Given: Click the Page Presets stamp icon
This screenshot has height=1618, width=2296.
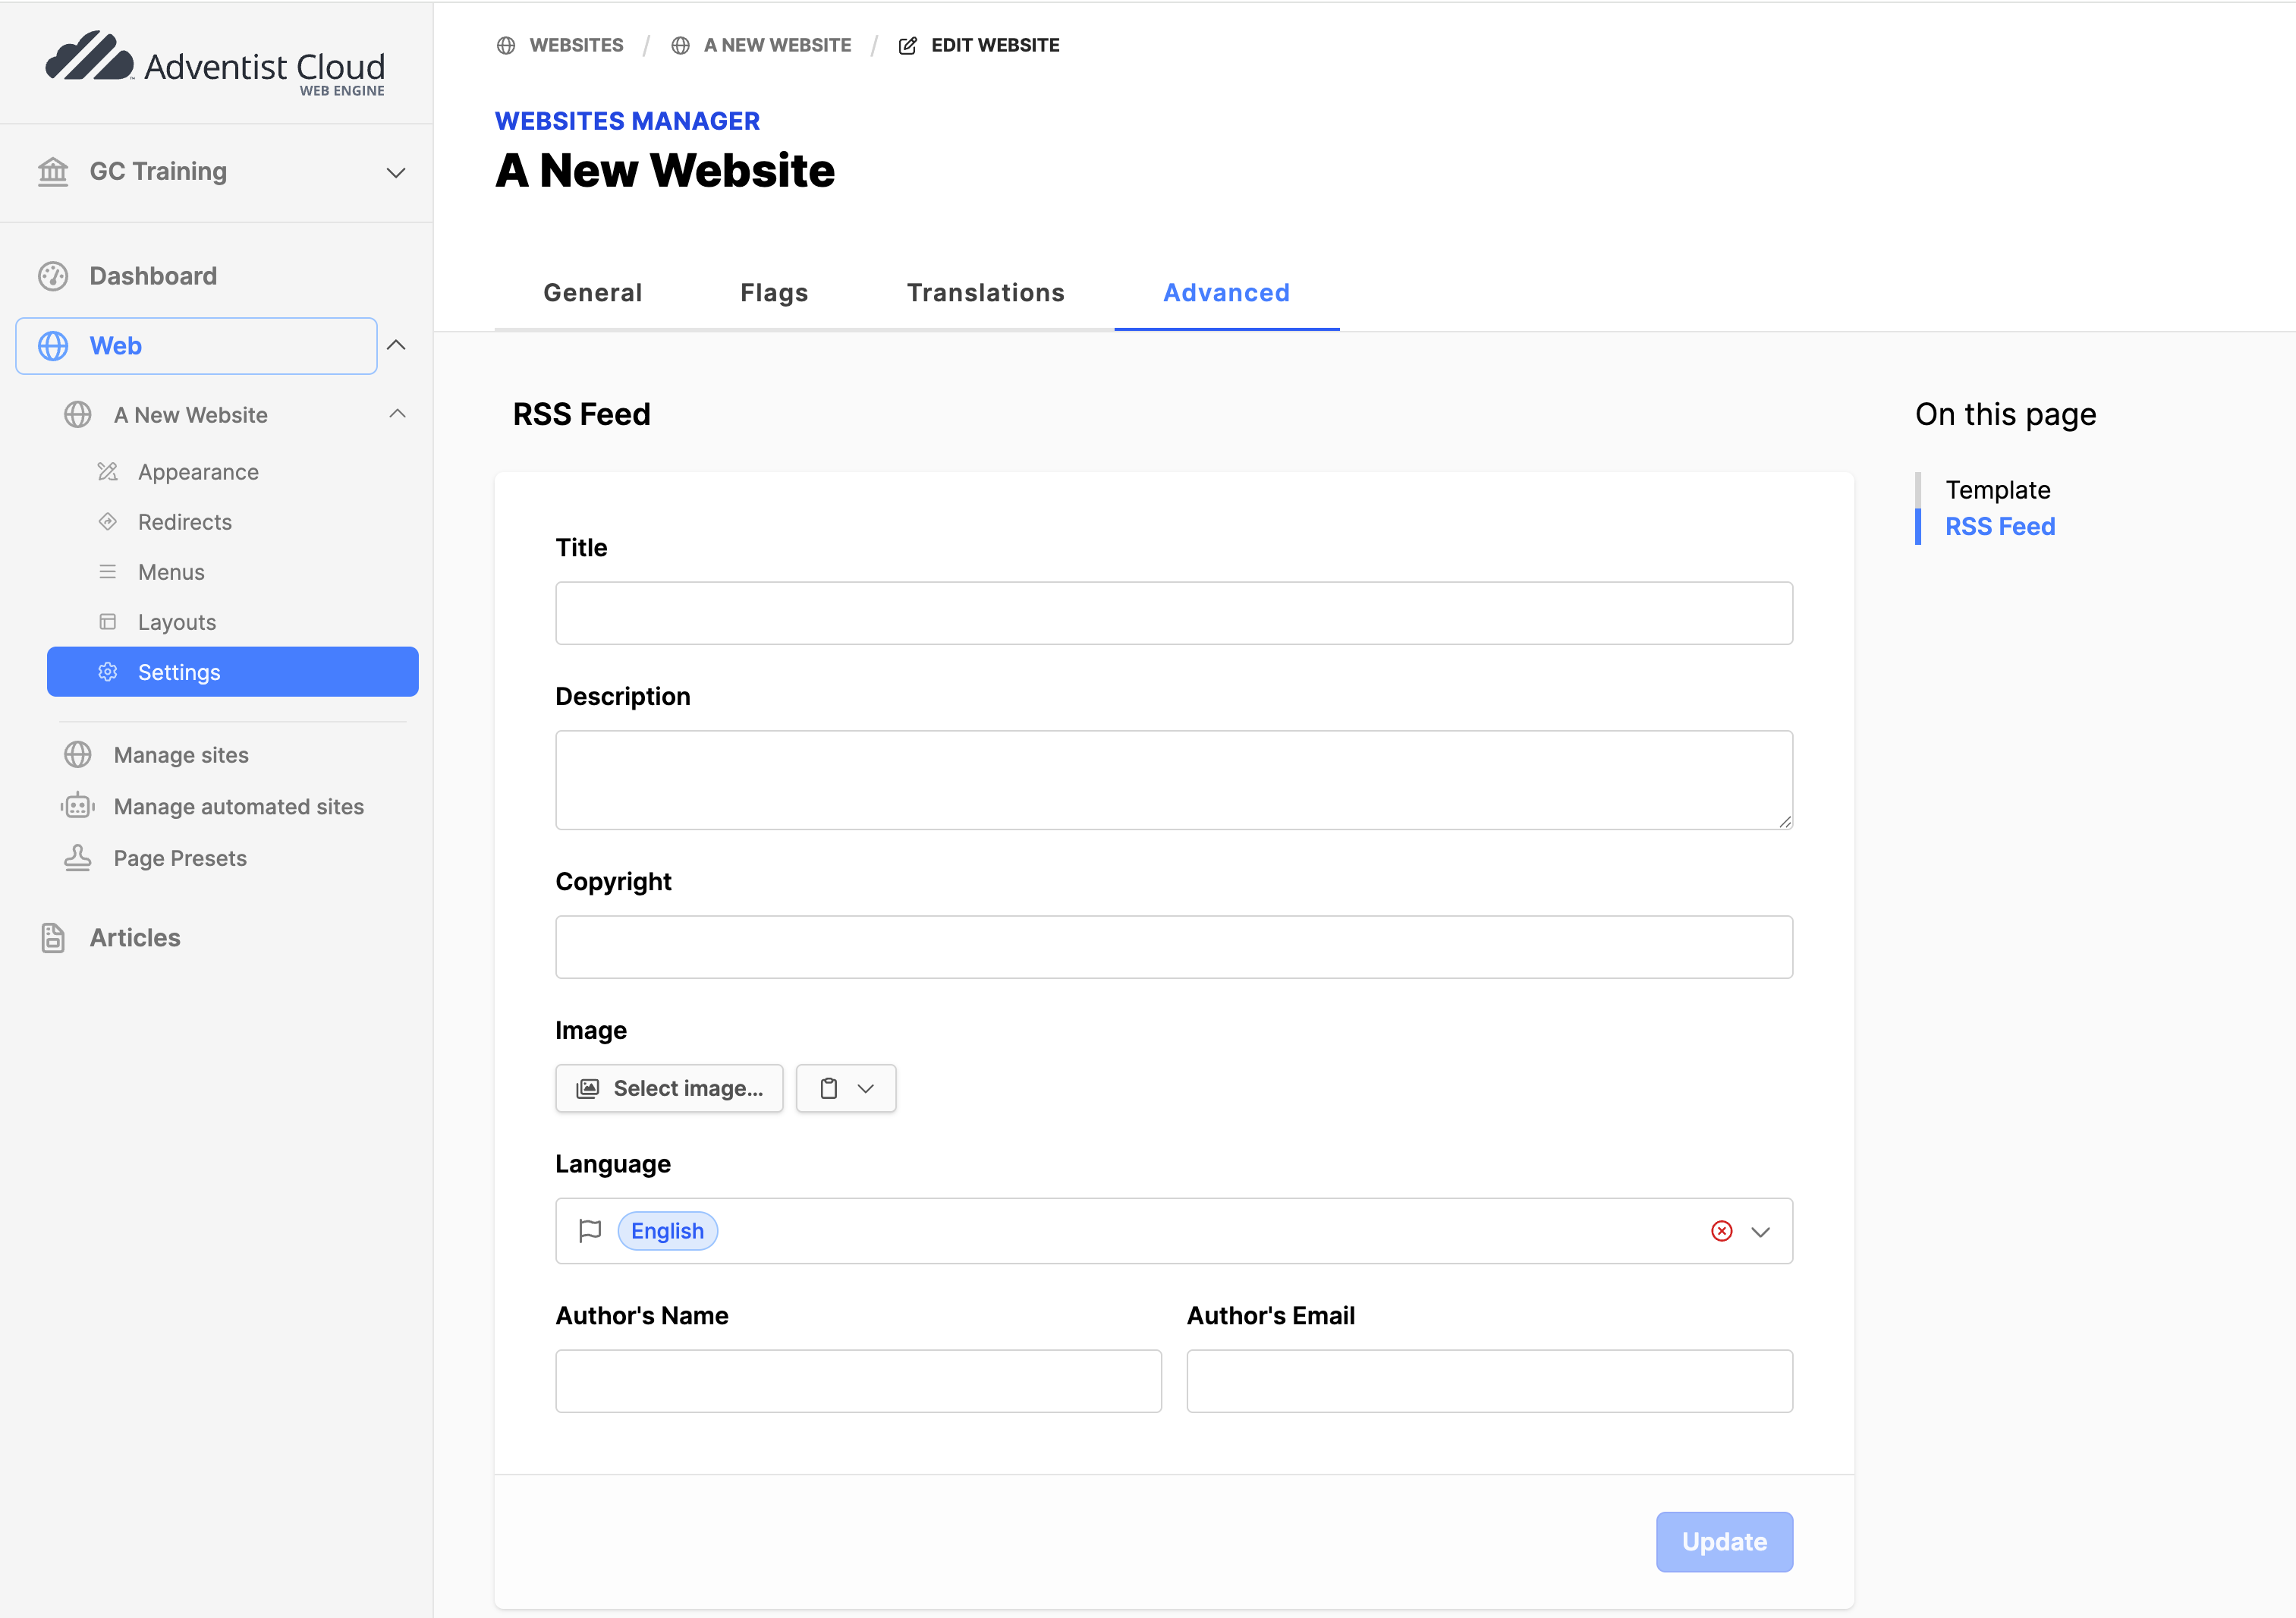Looking at the screenshot, I should tap(77, 858).
